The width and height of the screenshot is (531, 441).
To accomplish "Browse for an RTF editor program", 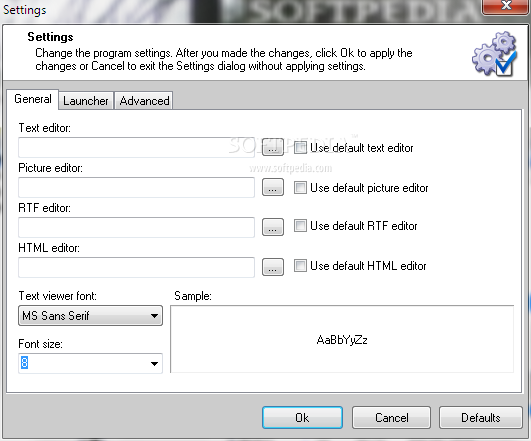I will (x=273, y=227).
